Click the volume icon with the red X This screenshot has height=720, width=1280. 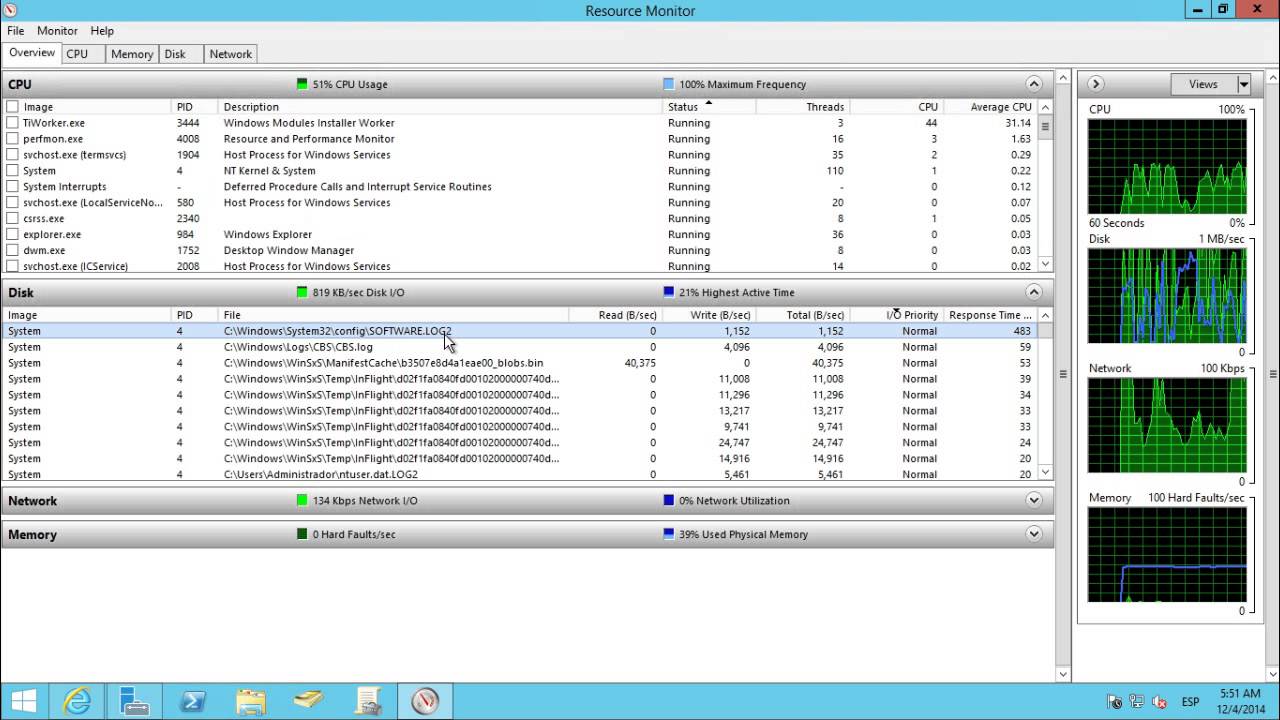pyautogui.click(x=1160, y=702)
